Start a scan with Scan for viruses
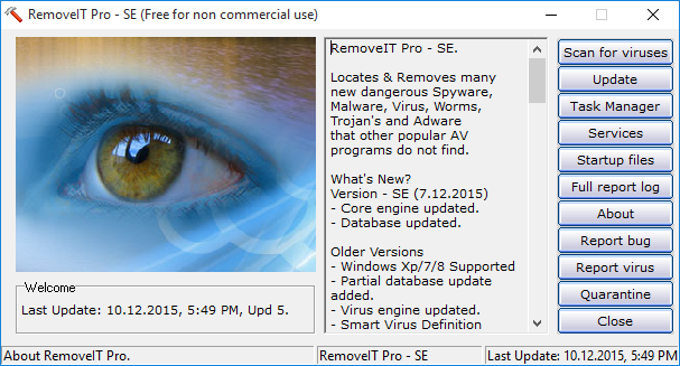The height and width of the screenshot is (366, 680). coord(615,52)
